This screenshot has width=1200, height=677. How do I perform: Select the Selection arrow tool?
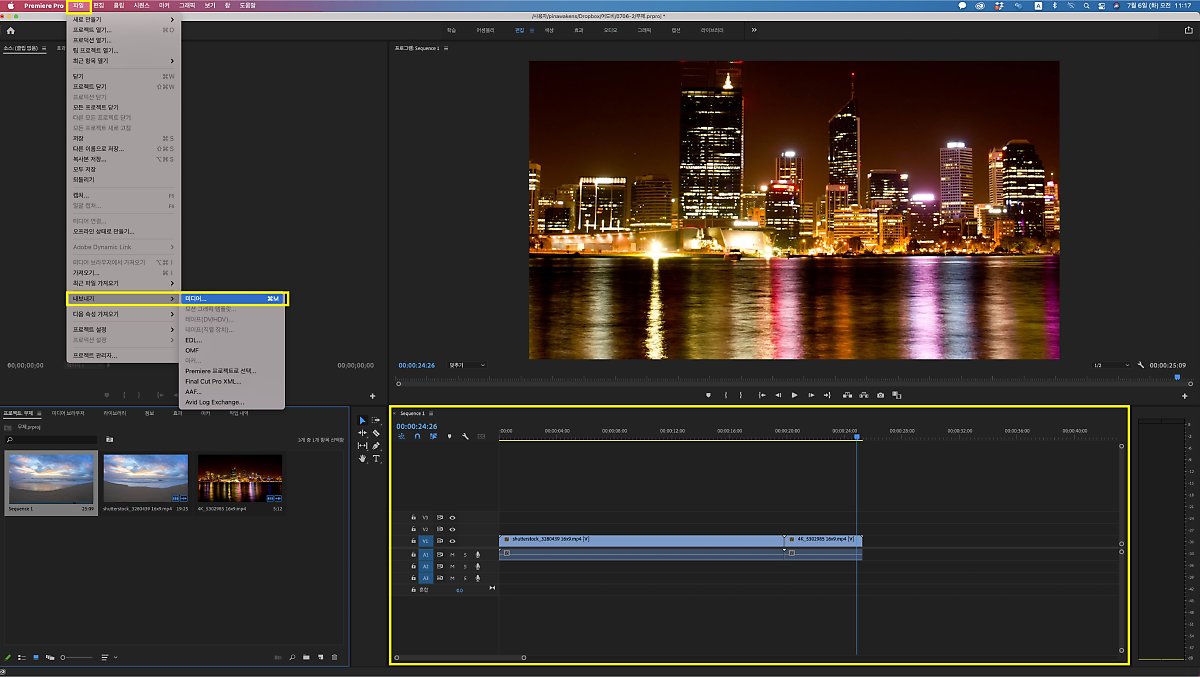[363, 421]
